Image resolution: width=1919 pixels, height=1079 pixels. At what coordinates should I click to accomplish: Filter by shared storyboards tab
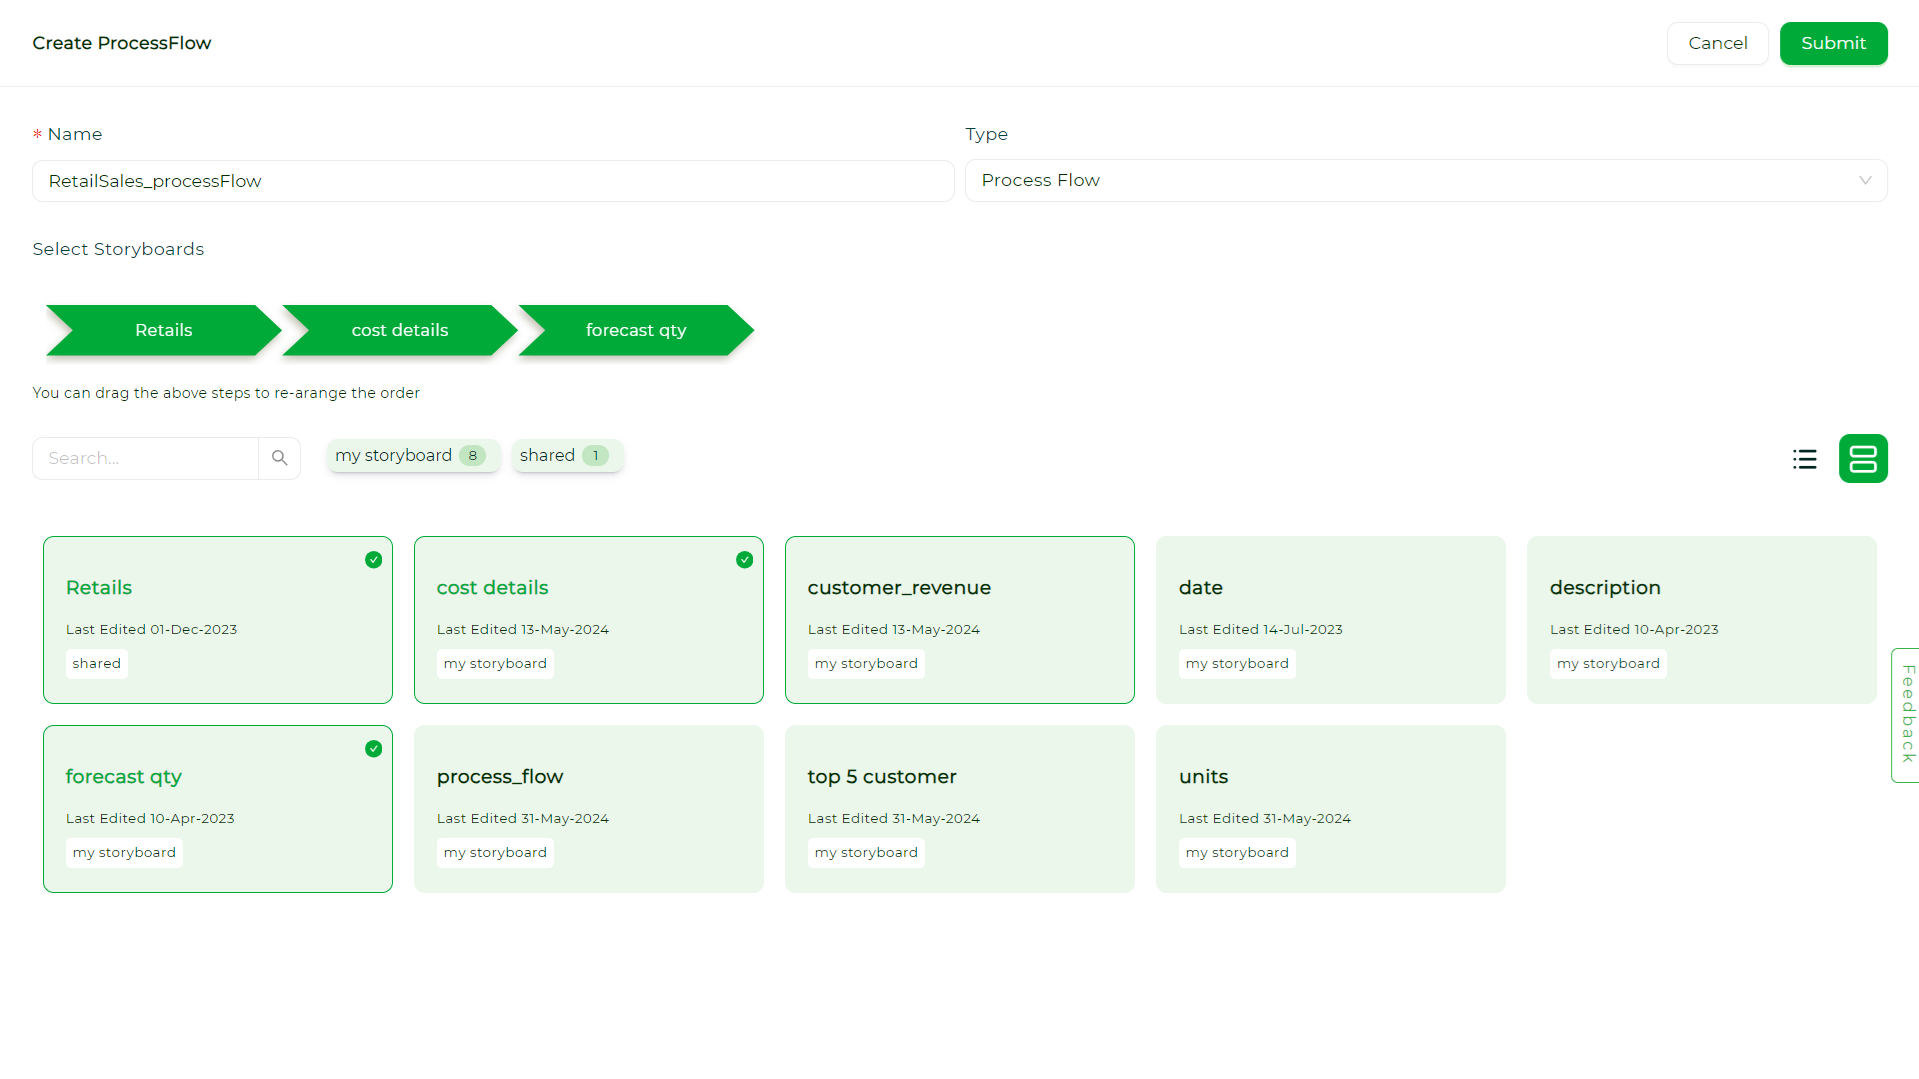tap(567, 456)
